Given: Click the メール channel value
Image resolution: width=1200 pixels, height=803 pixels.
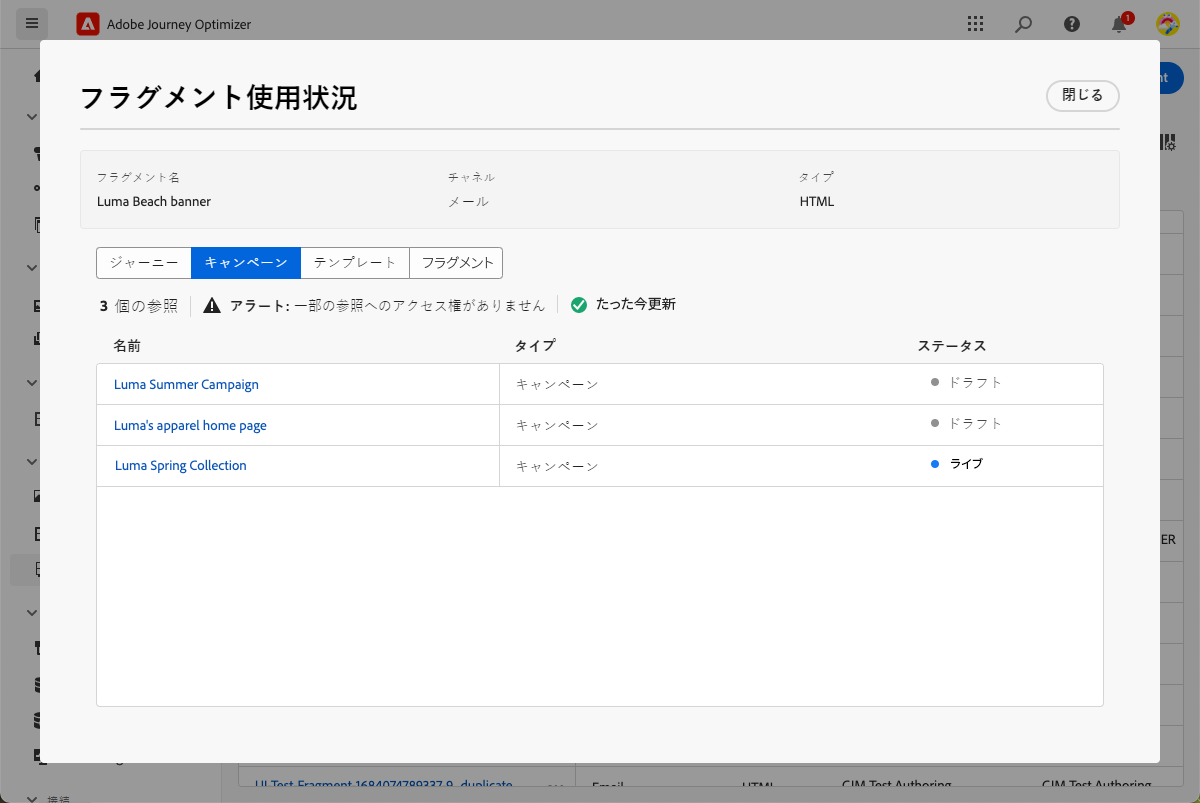Looking at the screenshot, I should [x=469, y=201].
